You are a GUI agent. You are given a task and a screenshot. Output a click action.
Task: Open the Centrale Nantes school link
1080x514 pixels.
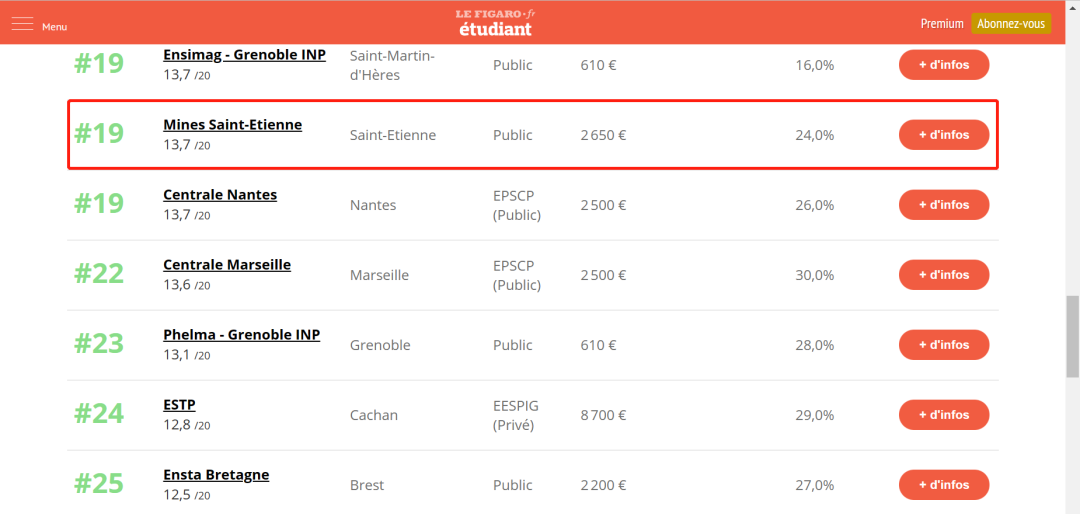[220, 195]
